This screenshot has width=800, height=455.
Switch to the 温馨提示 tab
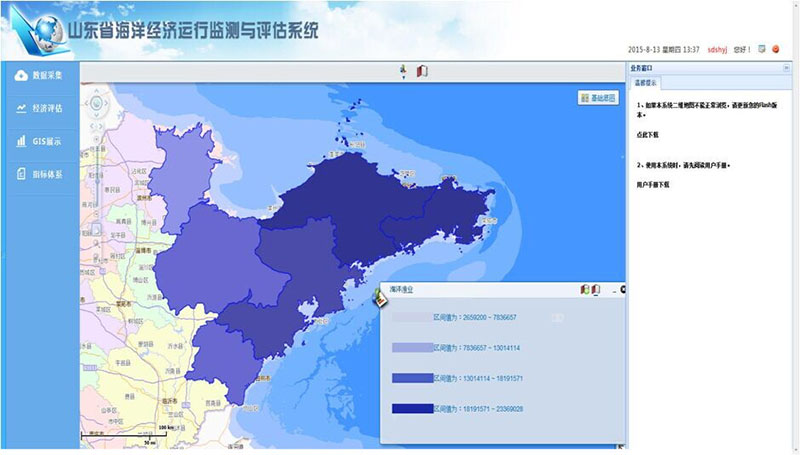[x=645, y=83]
